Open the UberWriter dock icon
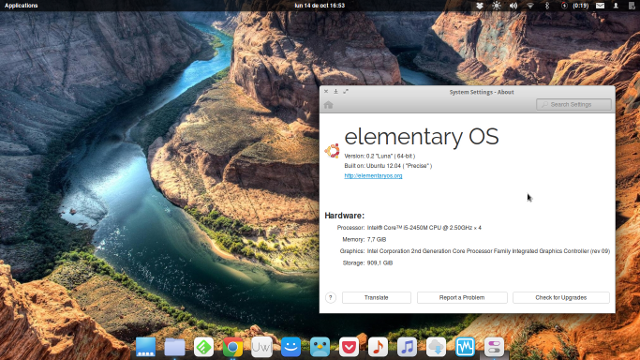Image resolution: width=640 pixels, height=360 pixels. [x=262, y=347]
